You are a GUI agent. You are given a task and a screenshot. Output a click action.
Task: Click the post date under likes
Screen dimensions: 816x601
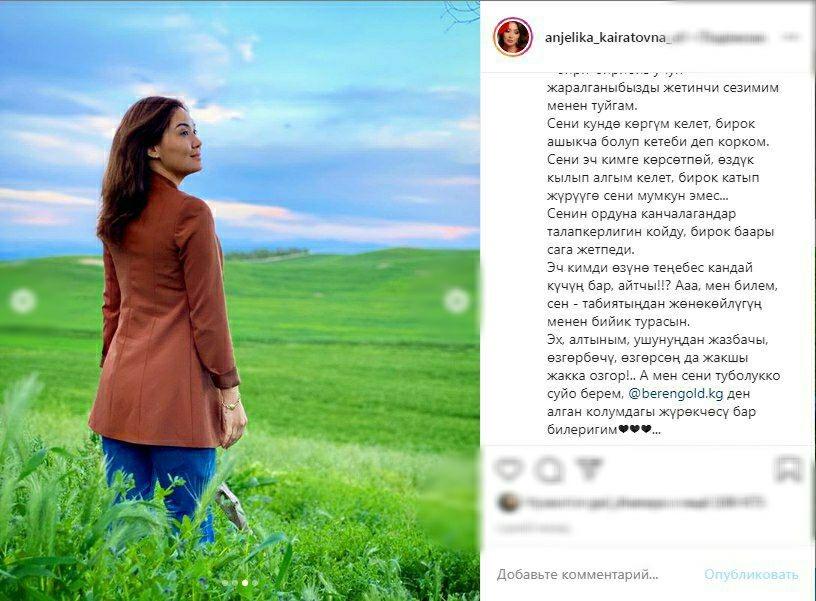pos(532,528)
